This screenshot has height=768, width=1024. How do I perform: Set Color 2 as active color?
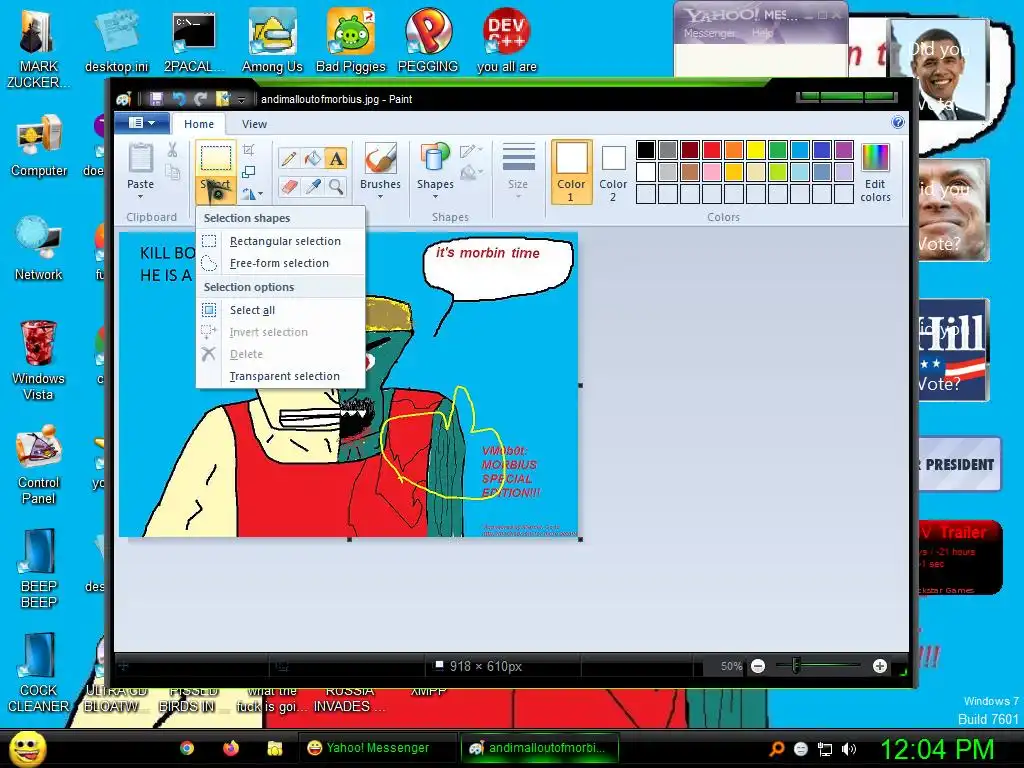613,172
